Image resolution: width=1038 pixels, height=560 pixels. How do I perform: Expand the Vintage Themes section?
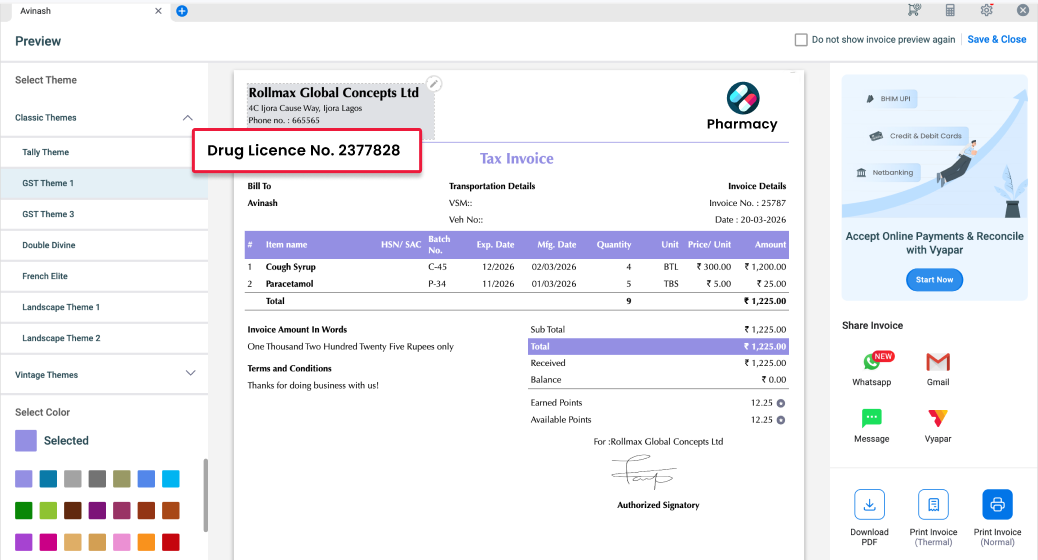[x=191, y=373]
